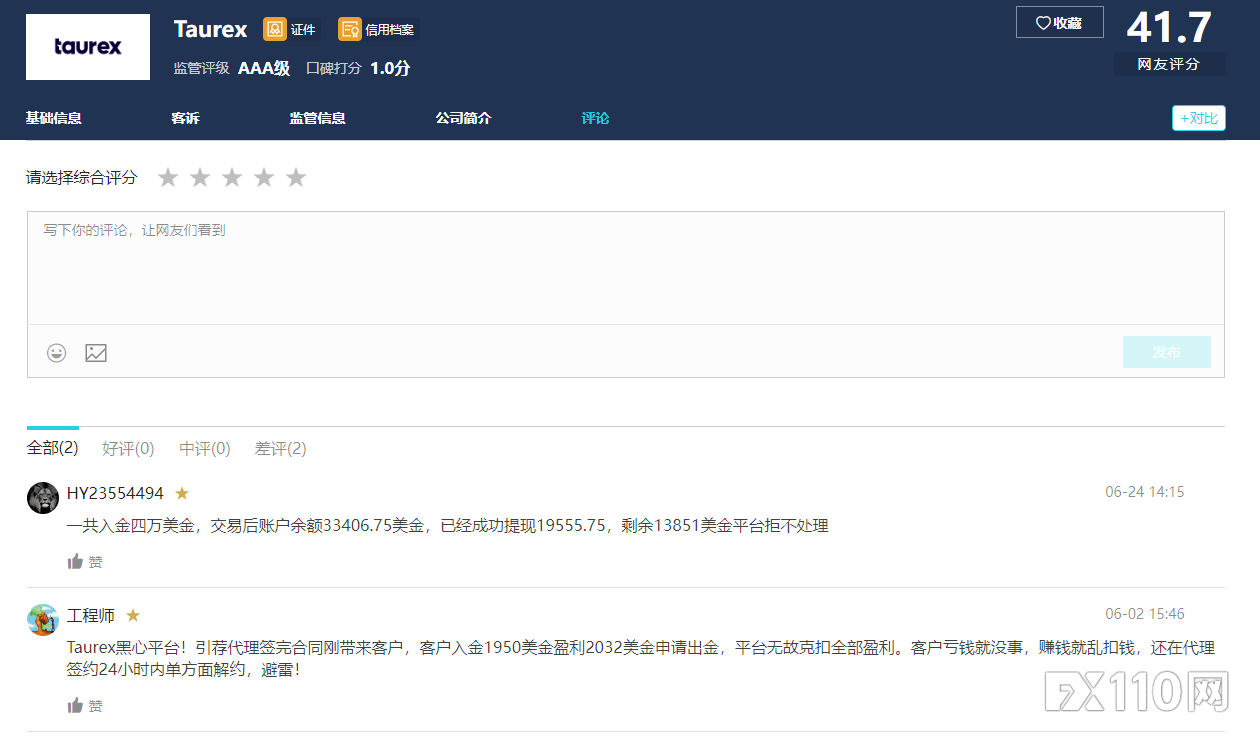Click into the comment text box
The width and height of the screenshot is (1260, 736).
(x=626, y=268)
